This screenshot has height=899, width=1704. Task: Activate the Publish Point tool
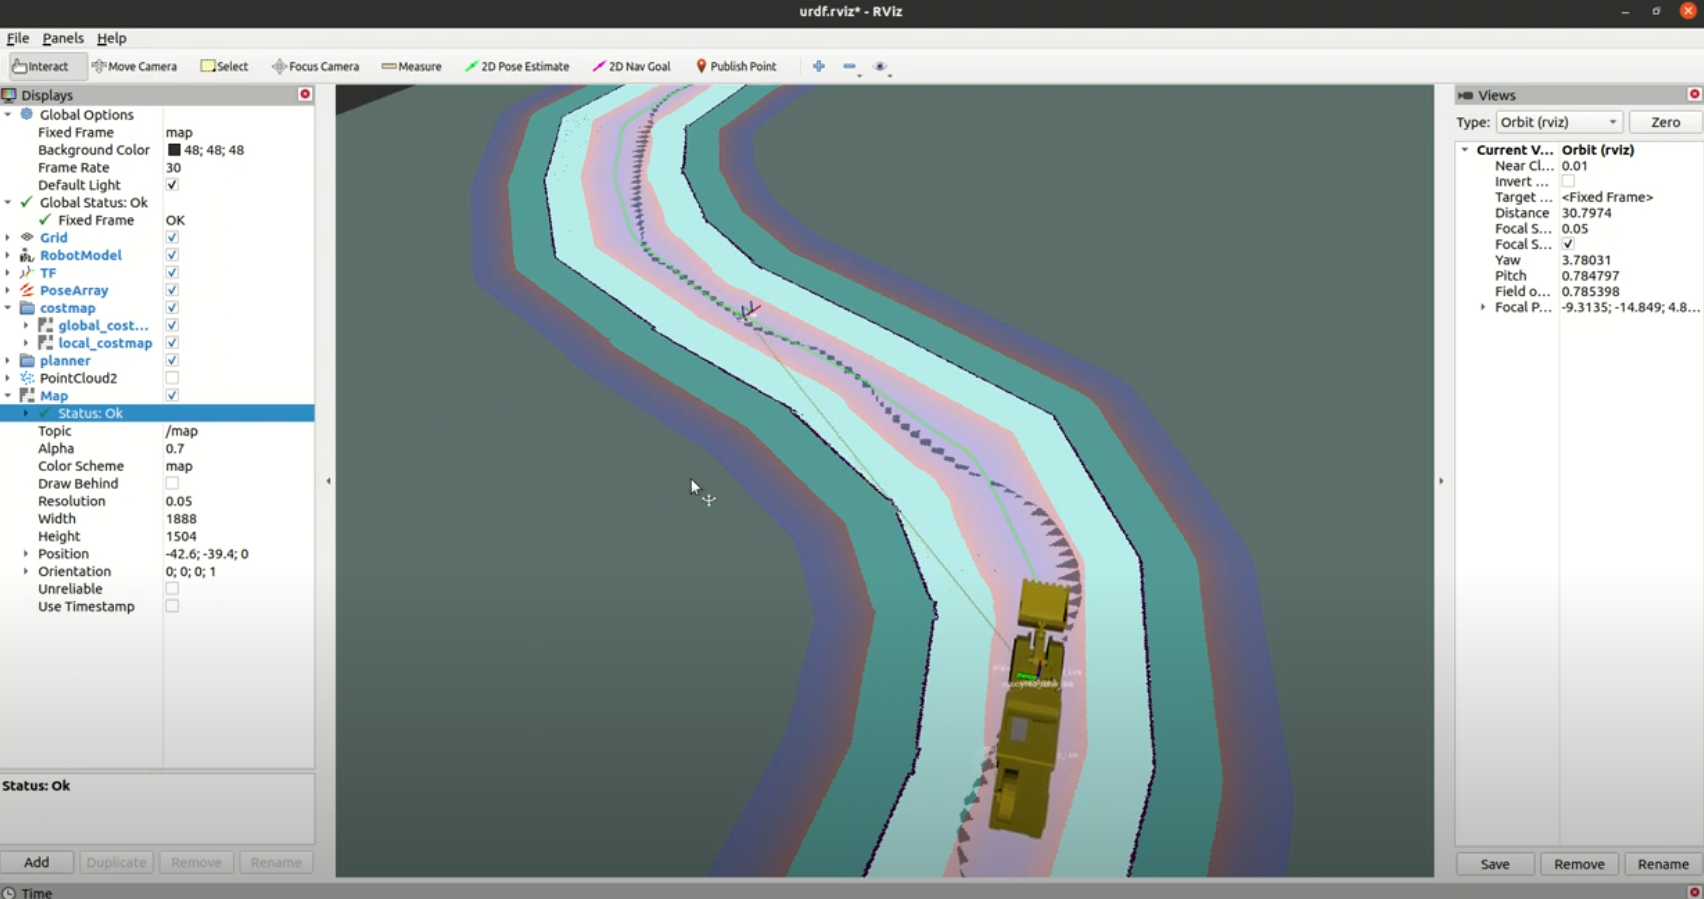[736, 66]
